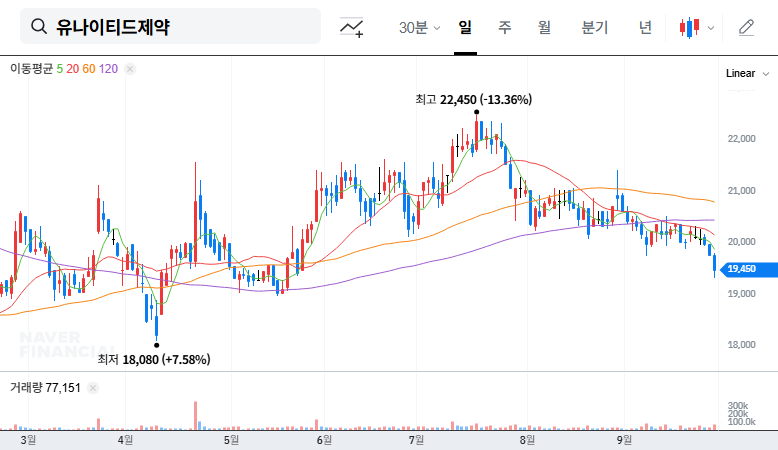Click the 최고 22,450 high price label
Image resolution: width=778 pixels, height=450 pixels.
click(473, 100)
